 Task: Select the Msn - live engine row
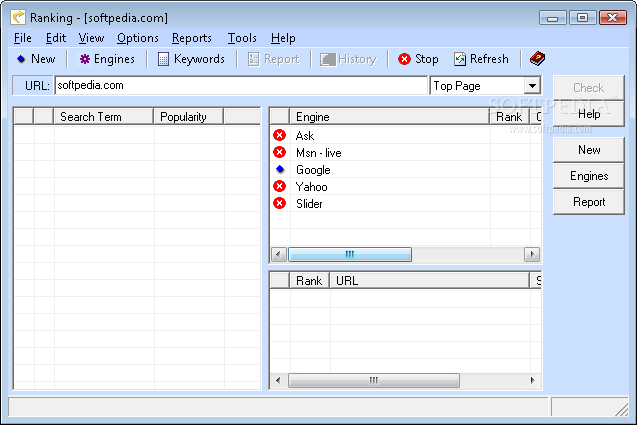(405, 152)
